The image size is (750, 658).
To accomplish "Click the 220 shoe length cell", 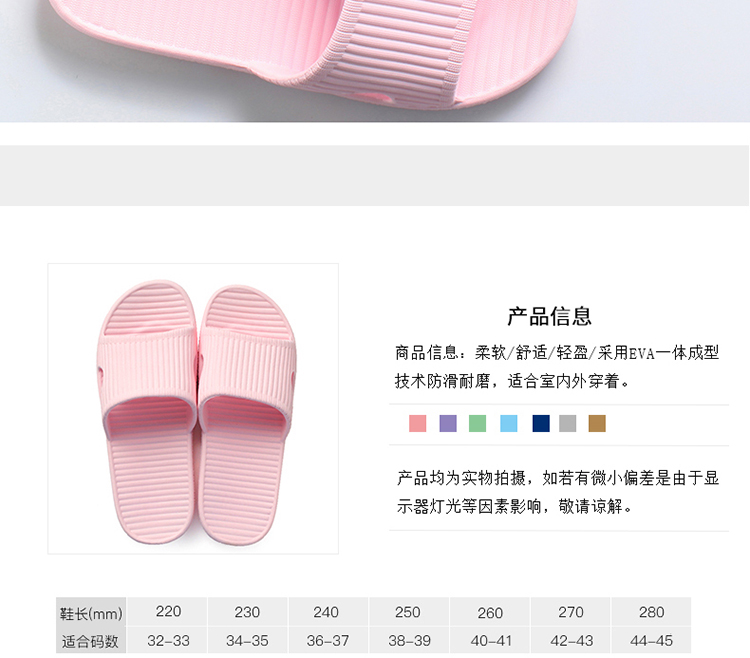I will pyautogui.click(x=167, y=612).
